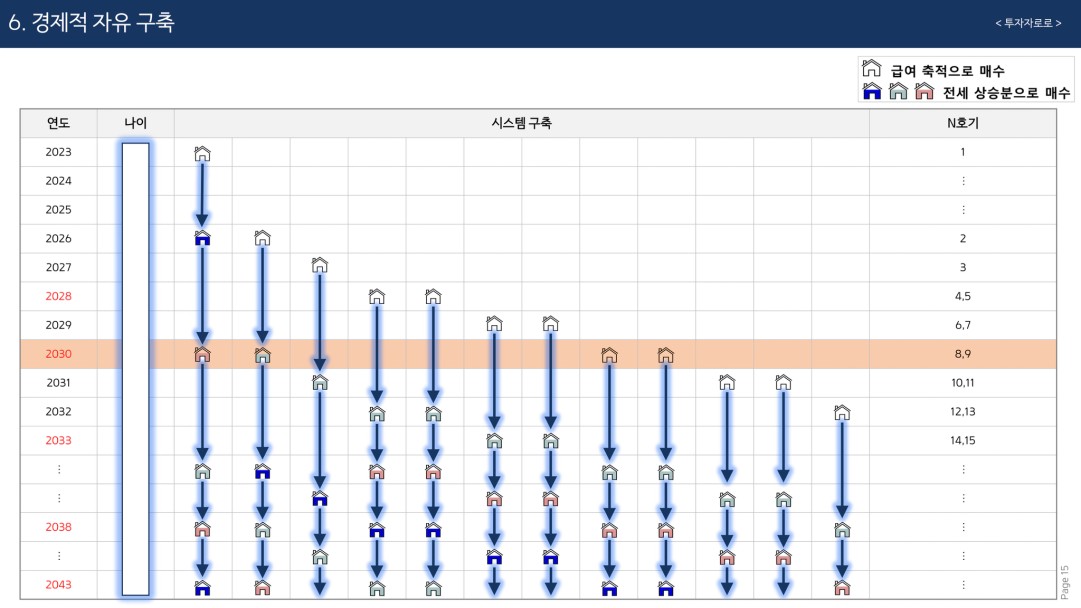Select the year cell '2025'
This screenshot has height=608, width=1081.
pos(59,210)
